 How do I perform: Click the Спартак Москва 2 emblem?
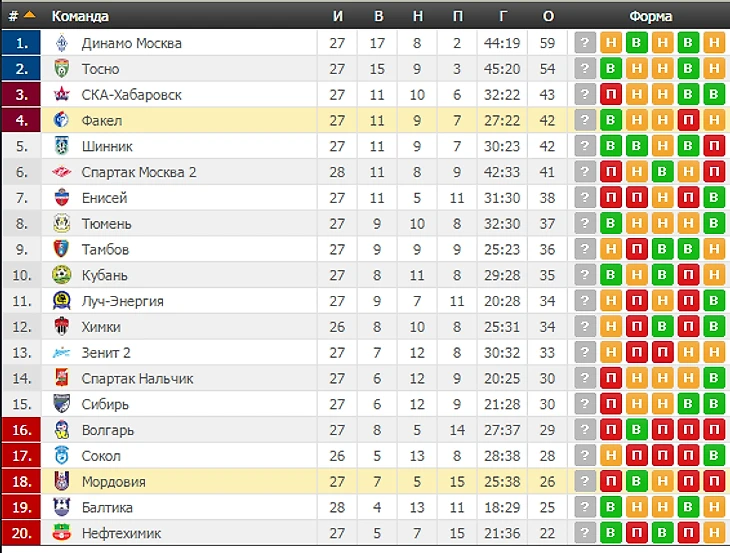point(61,172)
